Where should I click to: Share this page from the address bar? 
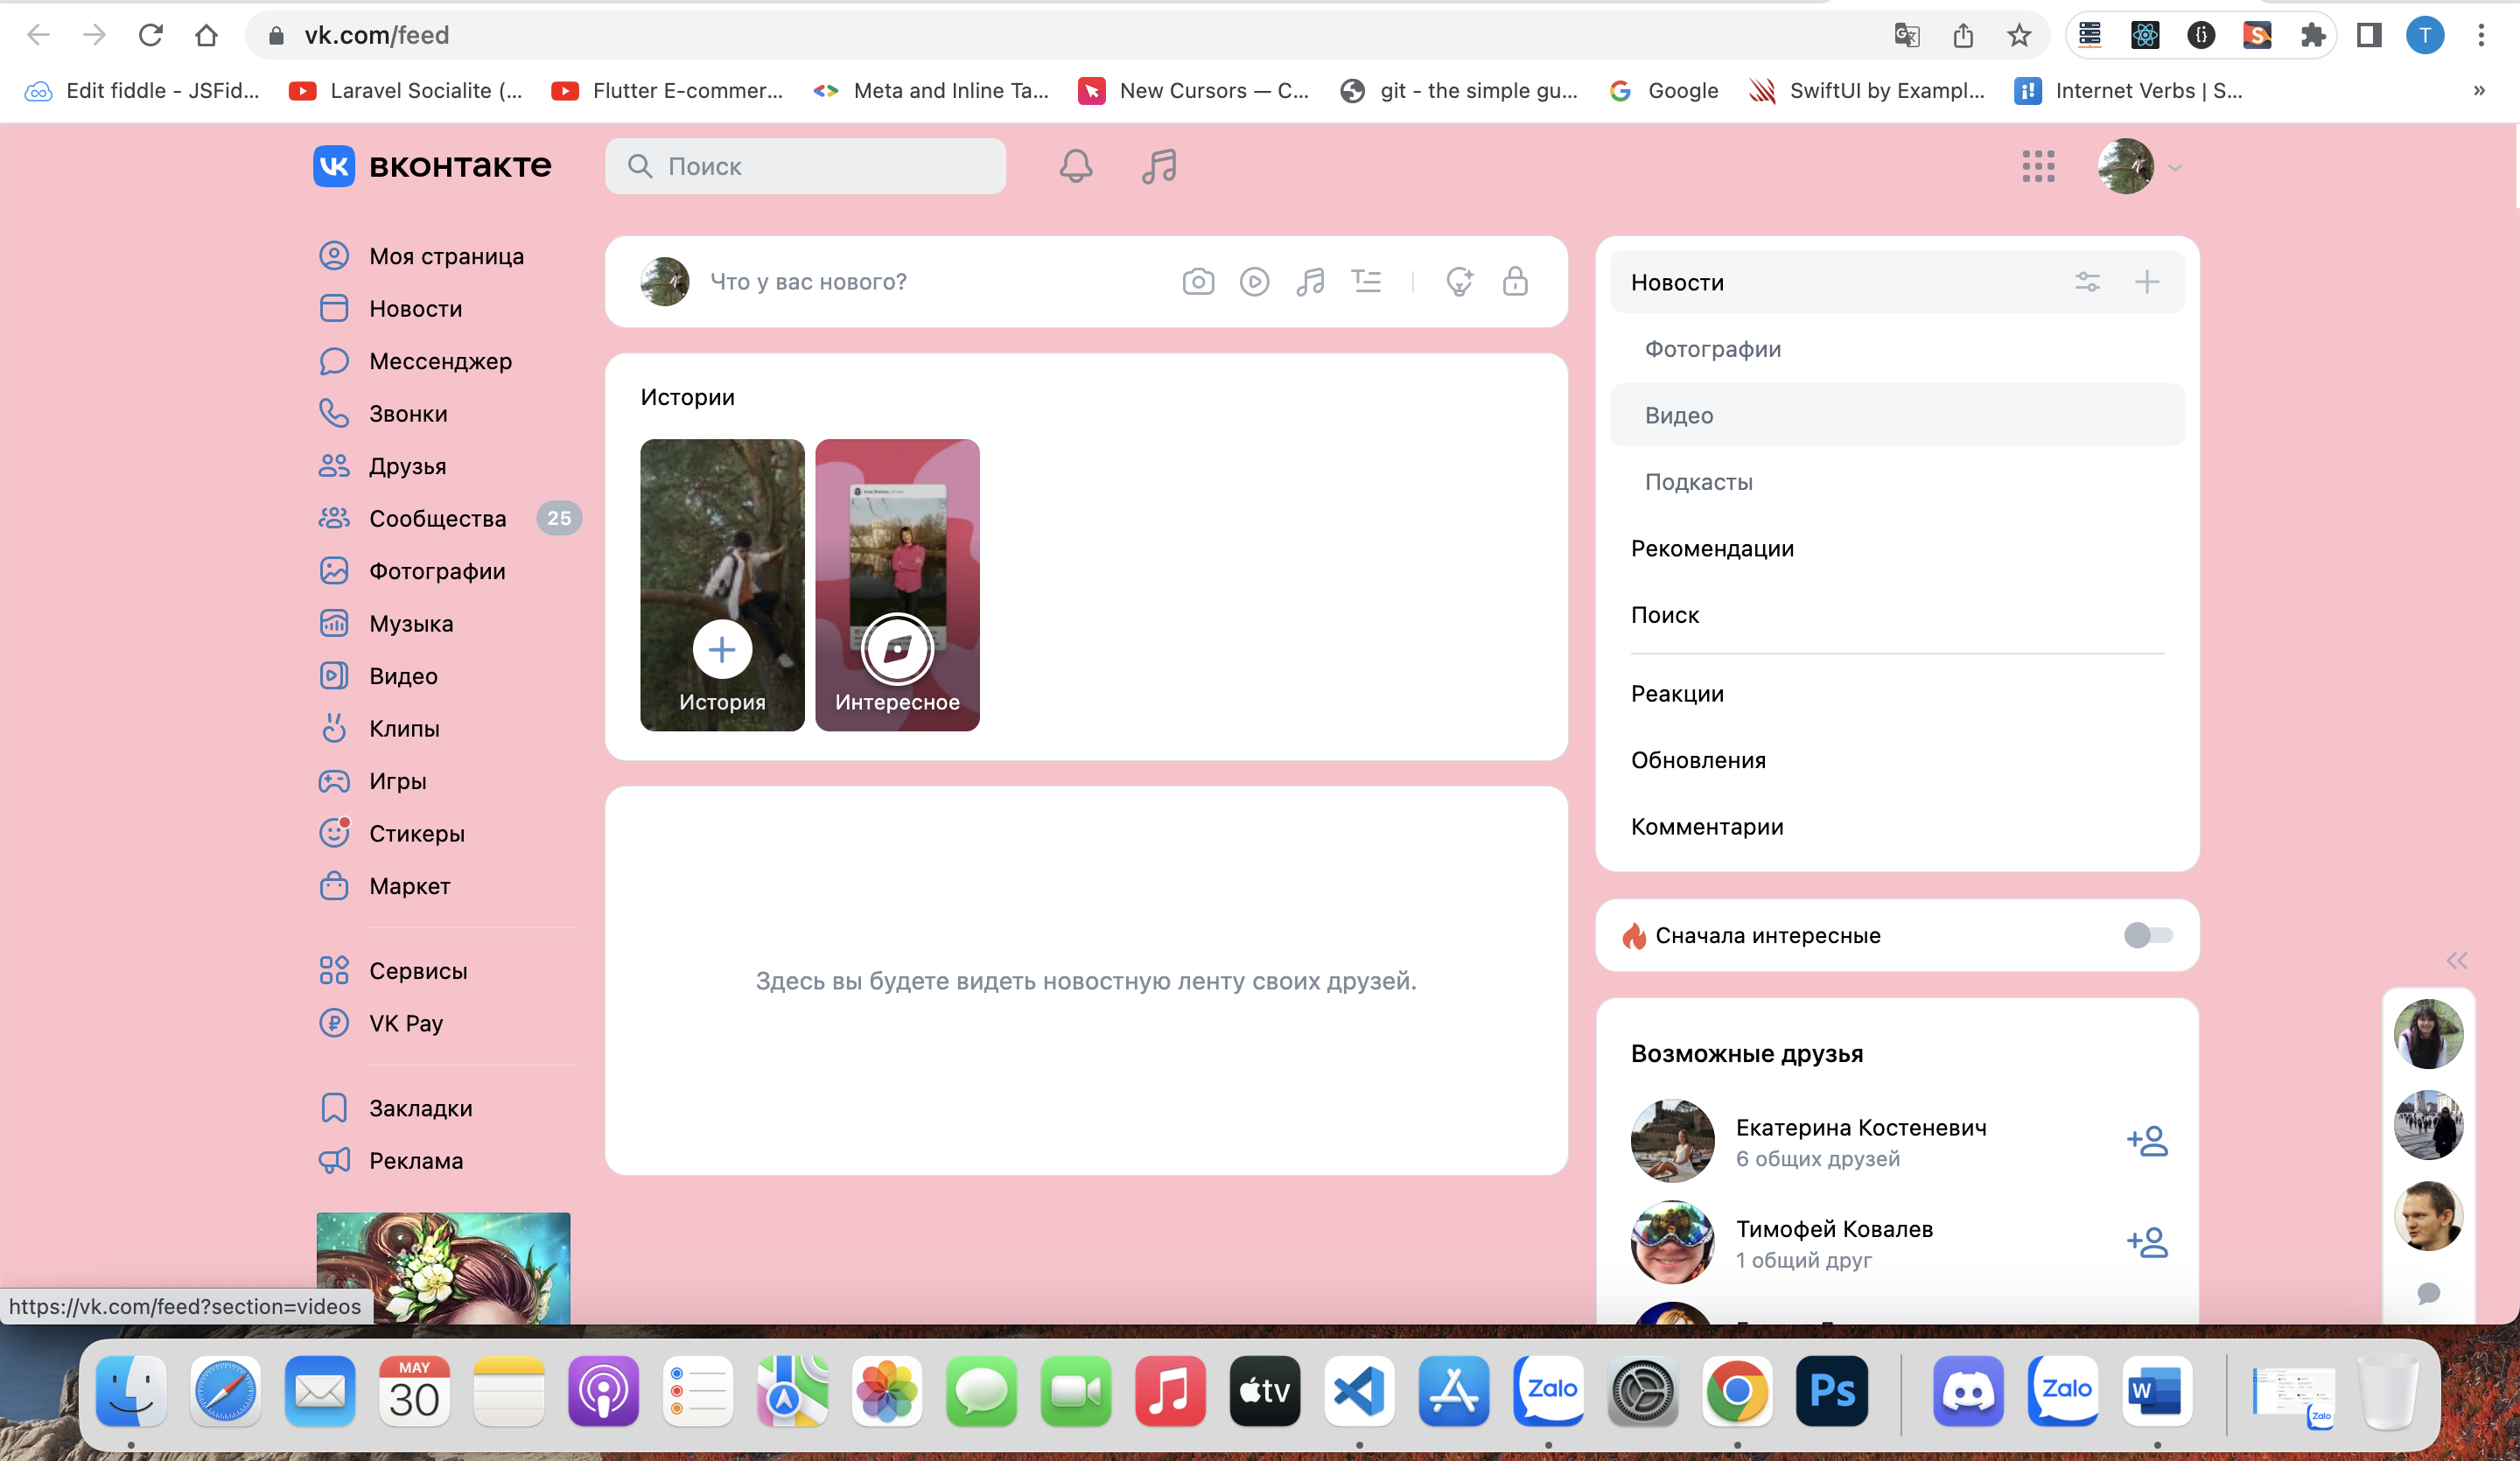coord(1962,36)
